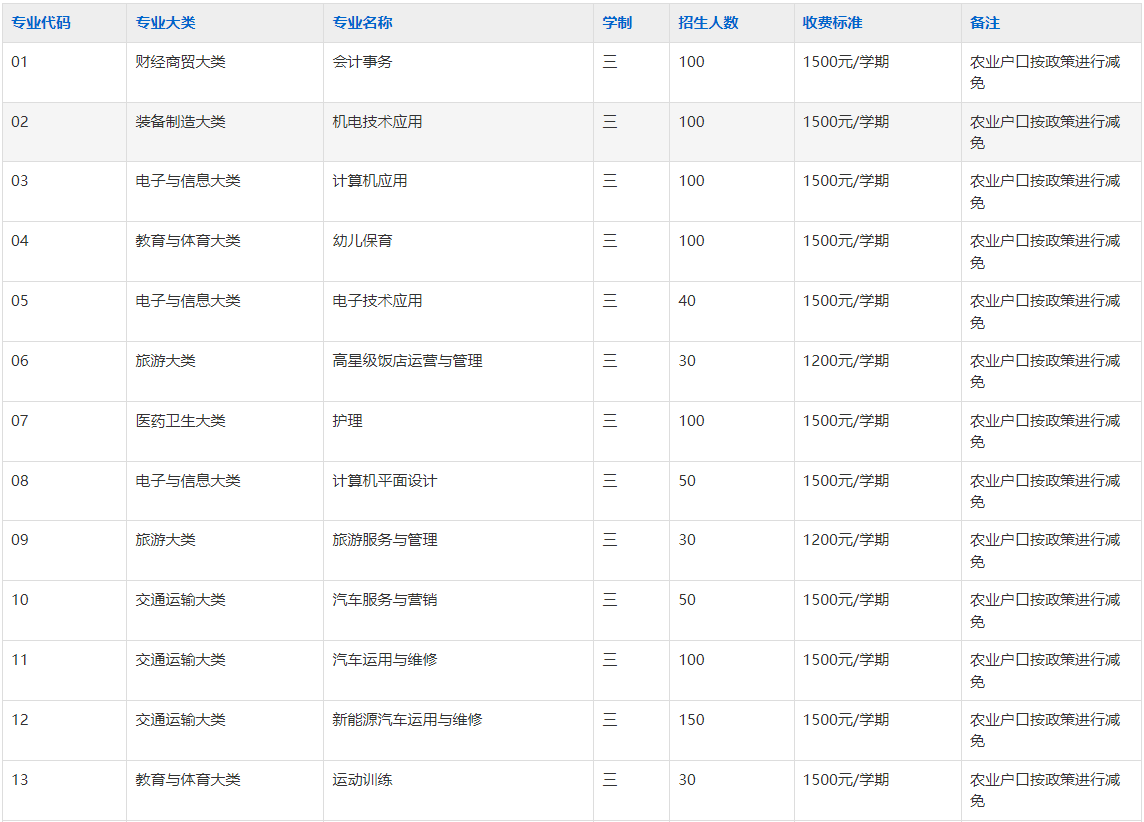Click the 1200元/学期 fee in row 06
The image size is (1144, 822).
pos(846,360)
